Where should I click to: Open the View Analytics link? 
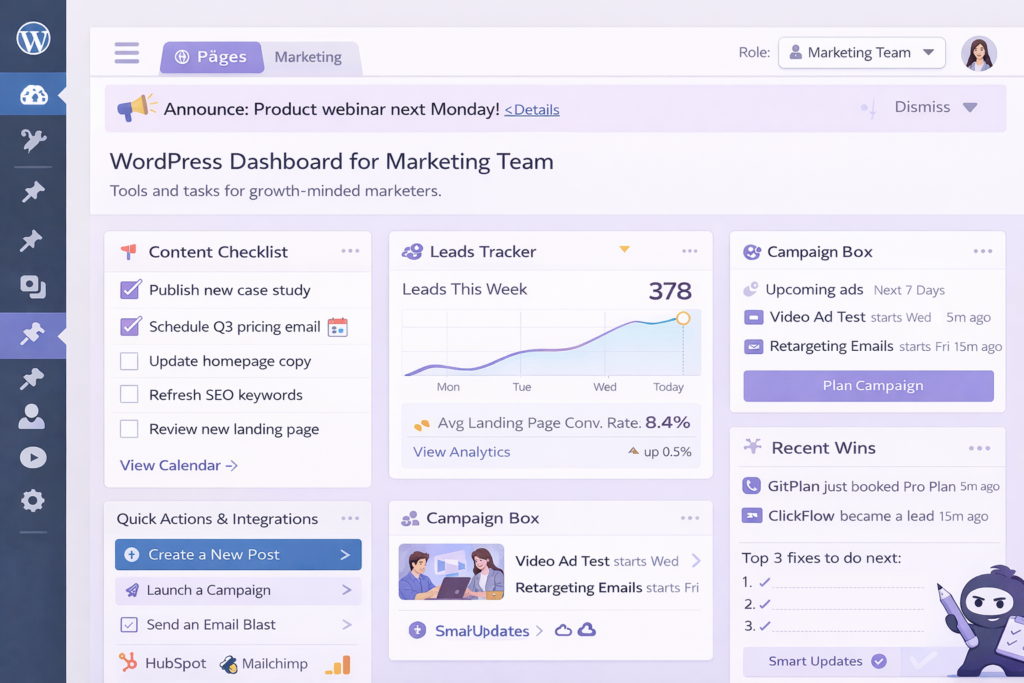click(x=462, y=452)
